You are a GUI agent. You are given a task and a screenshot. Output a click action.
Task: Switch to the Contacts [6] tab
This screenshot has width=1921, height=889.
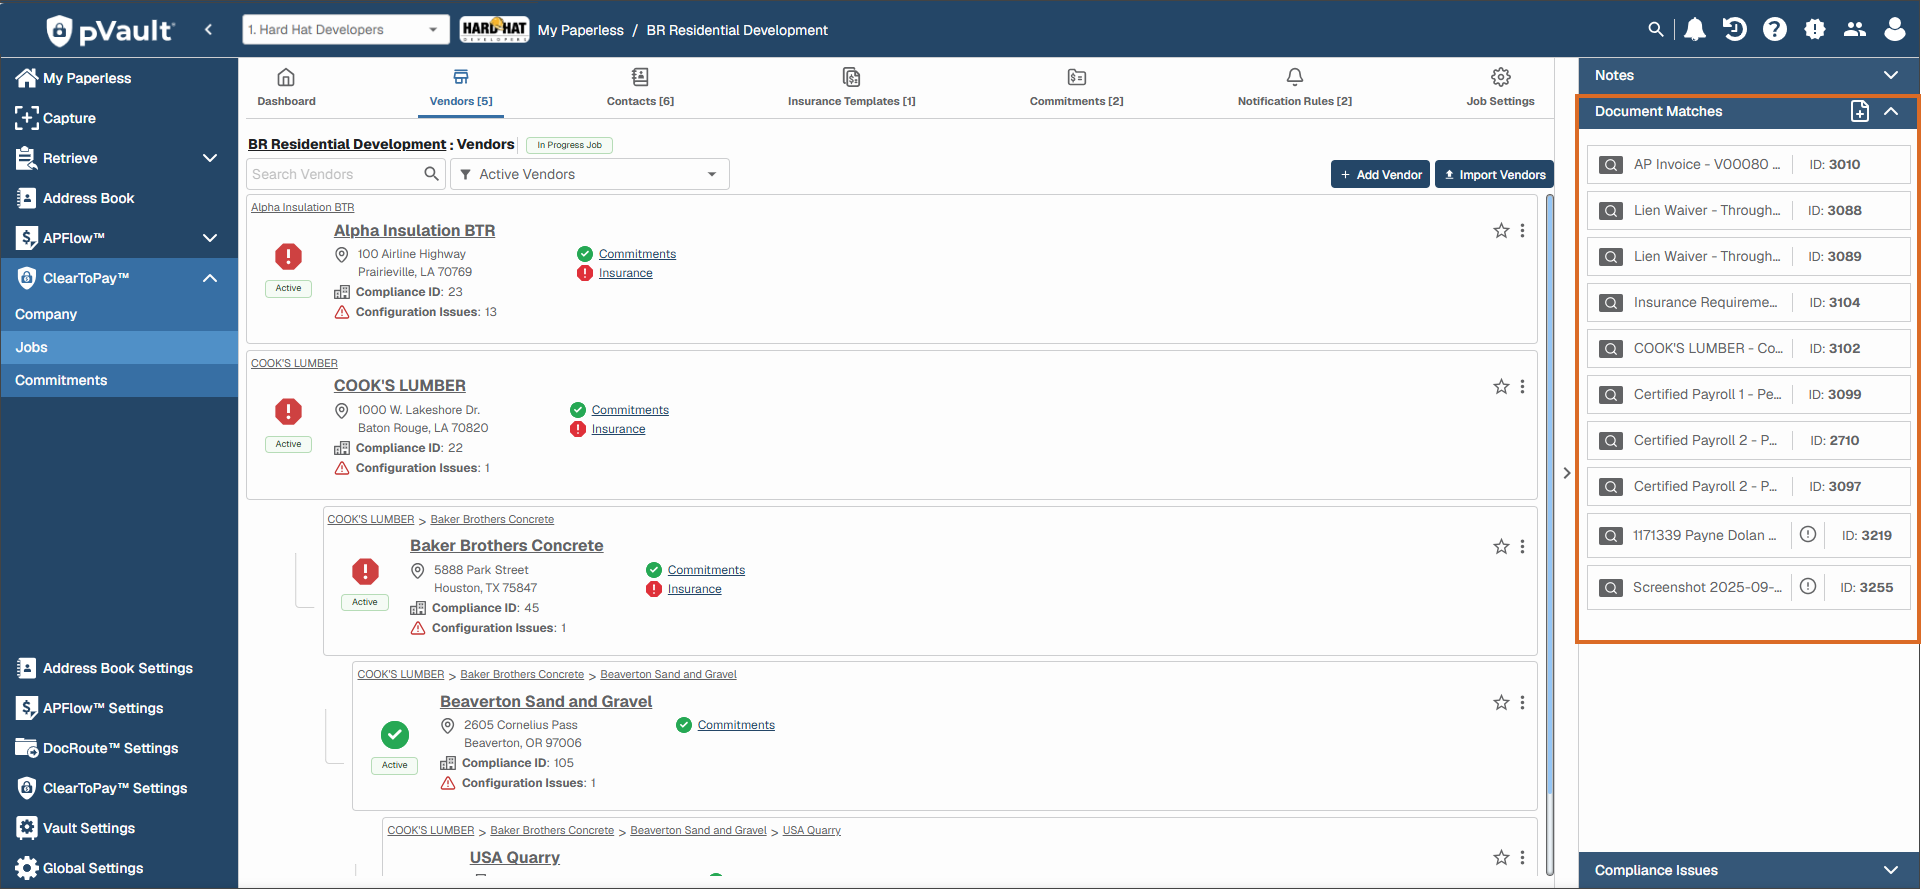click(x=640, y=88)
